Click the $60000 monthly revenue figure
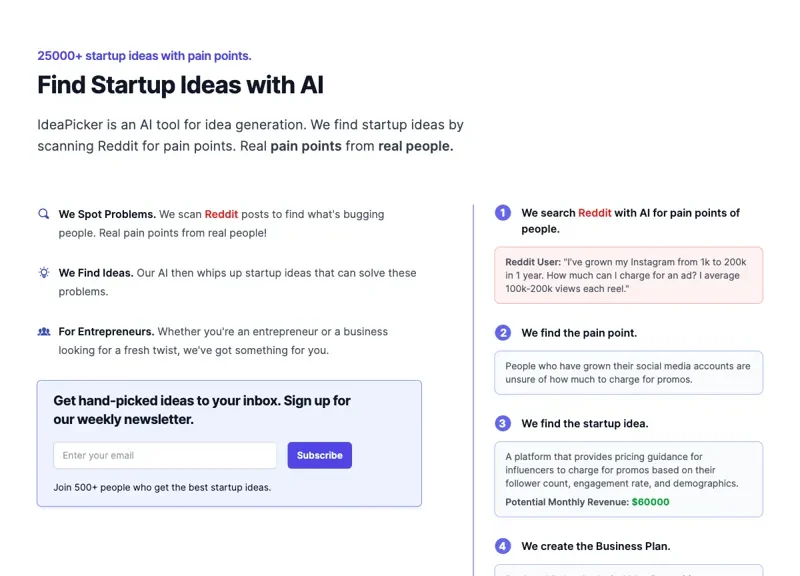 point(650,502)
